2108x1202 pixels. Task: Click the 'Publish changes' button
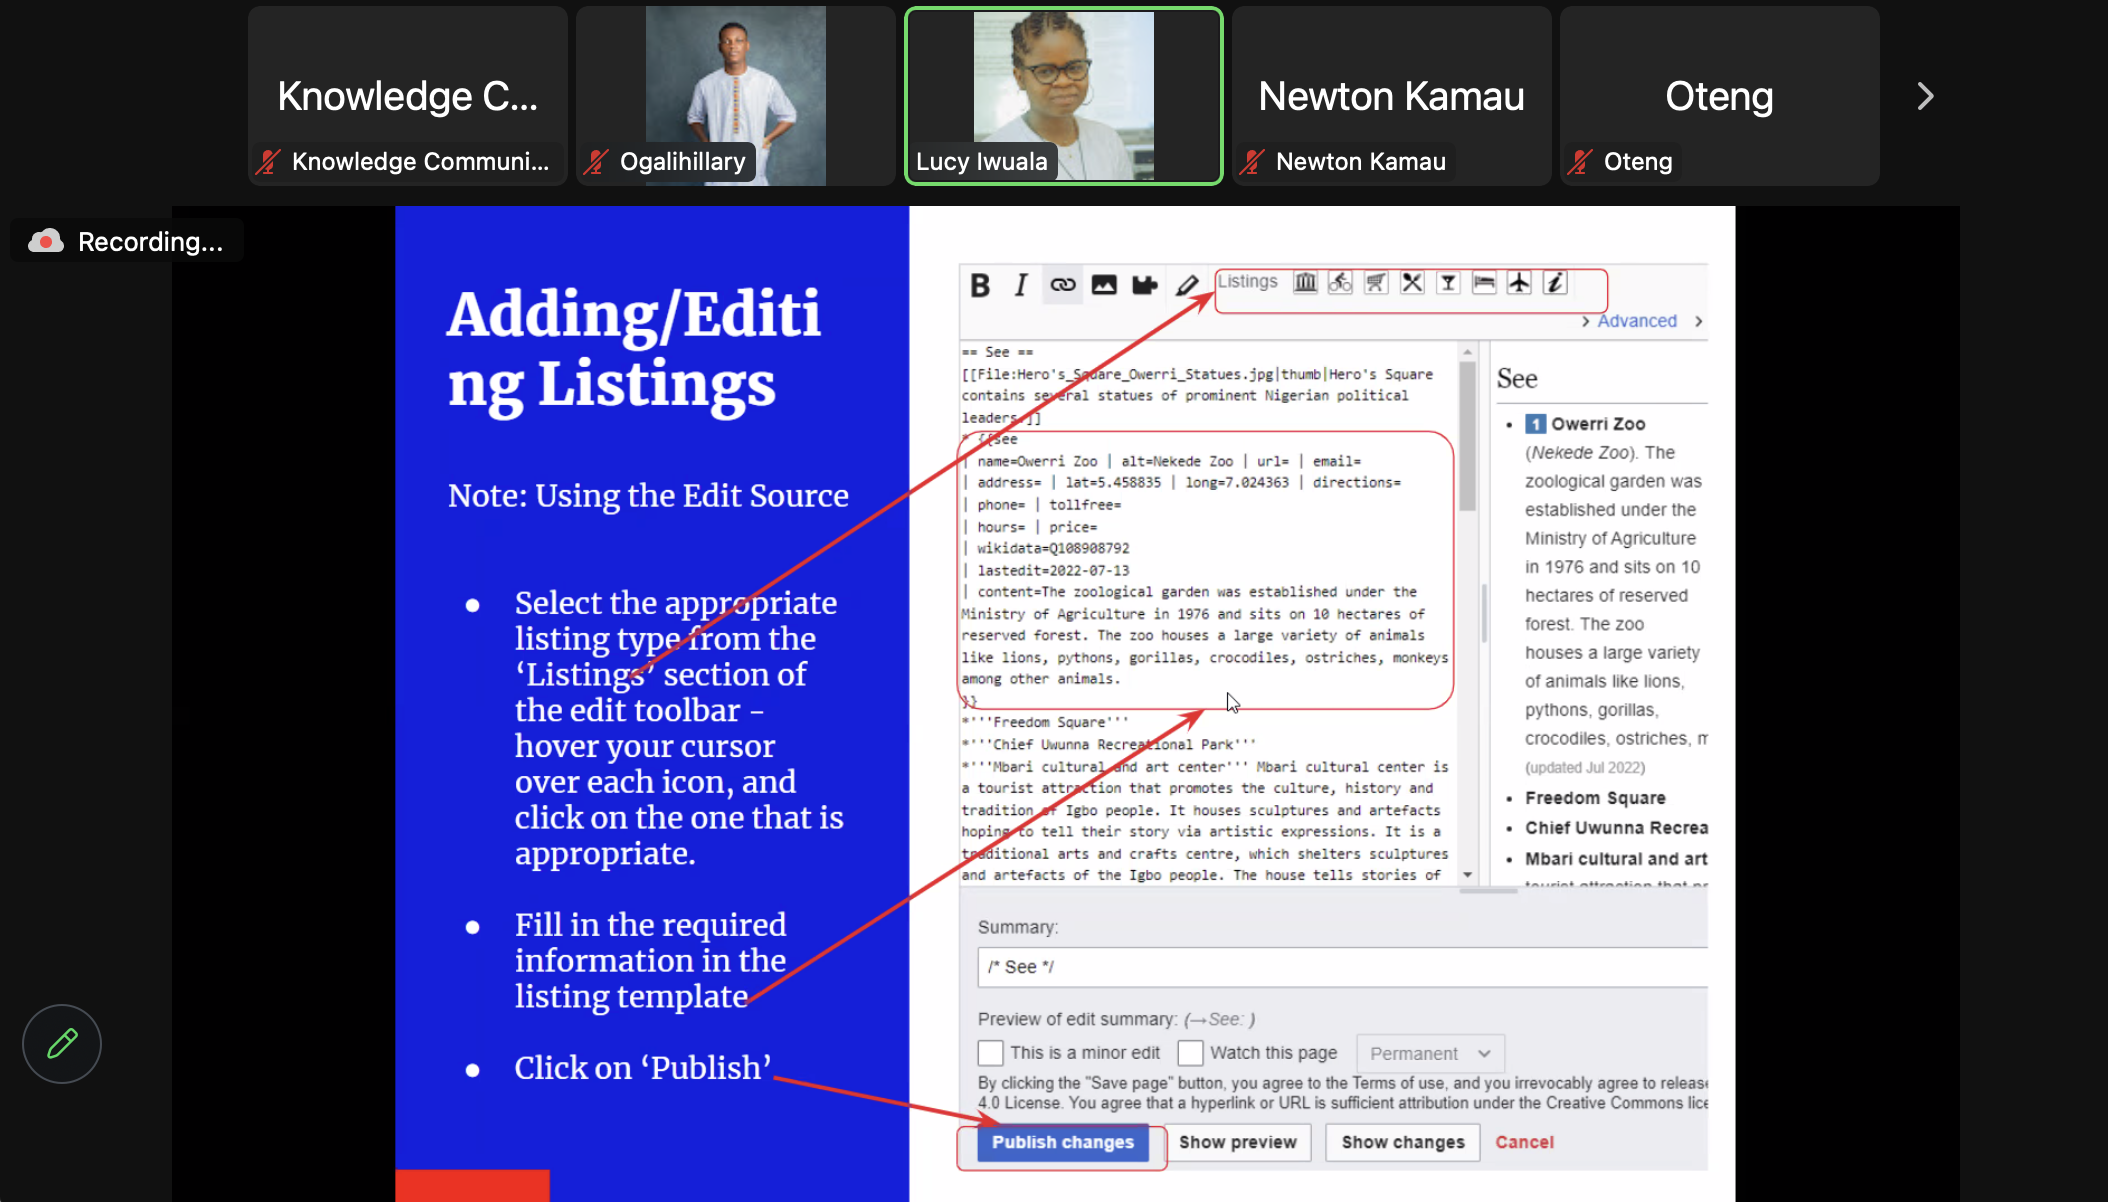[1061, 1143]
